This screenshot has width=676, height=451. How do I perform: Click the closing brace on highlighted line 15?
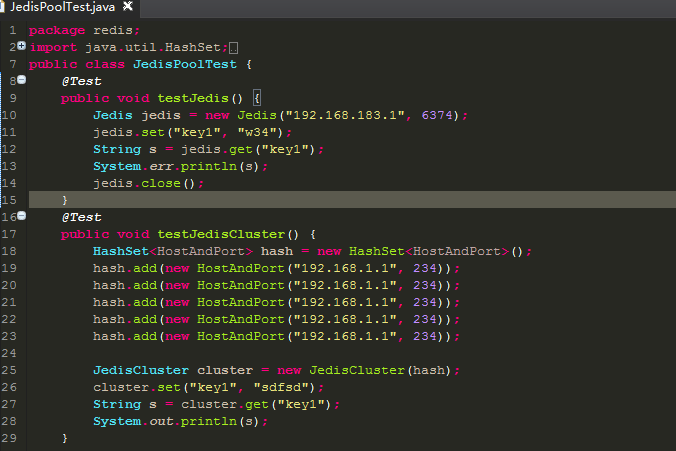65,200
